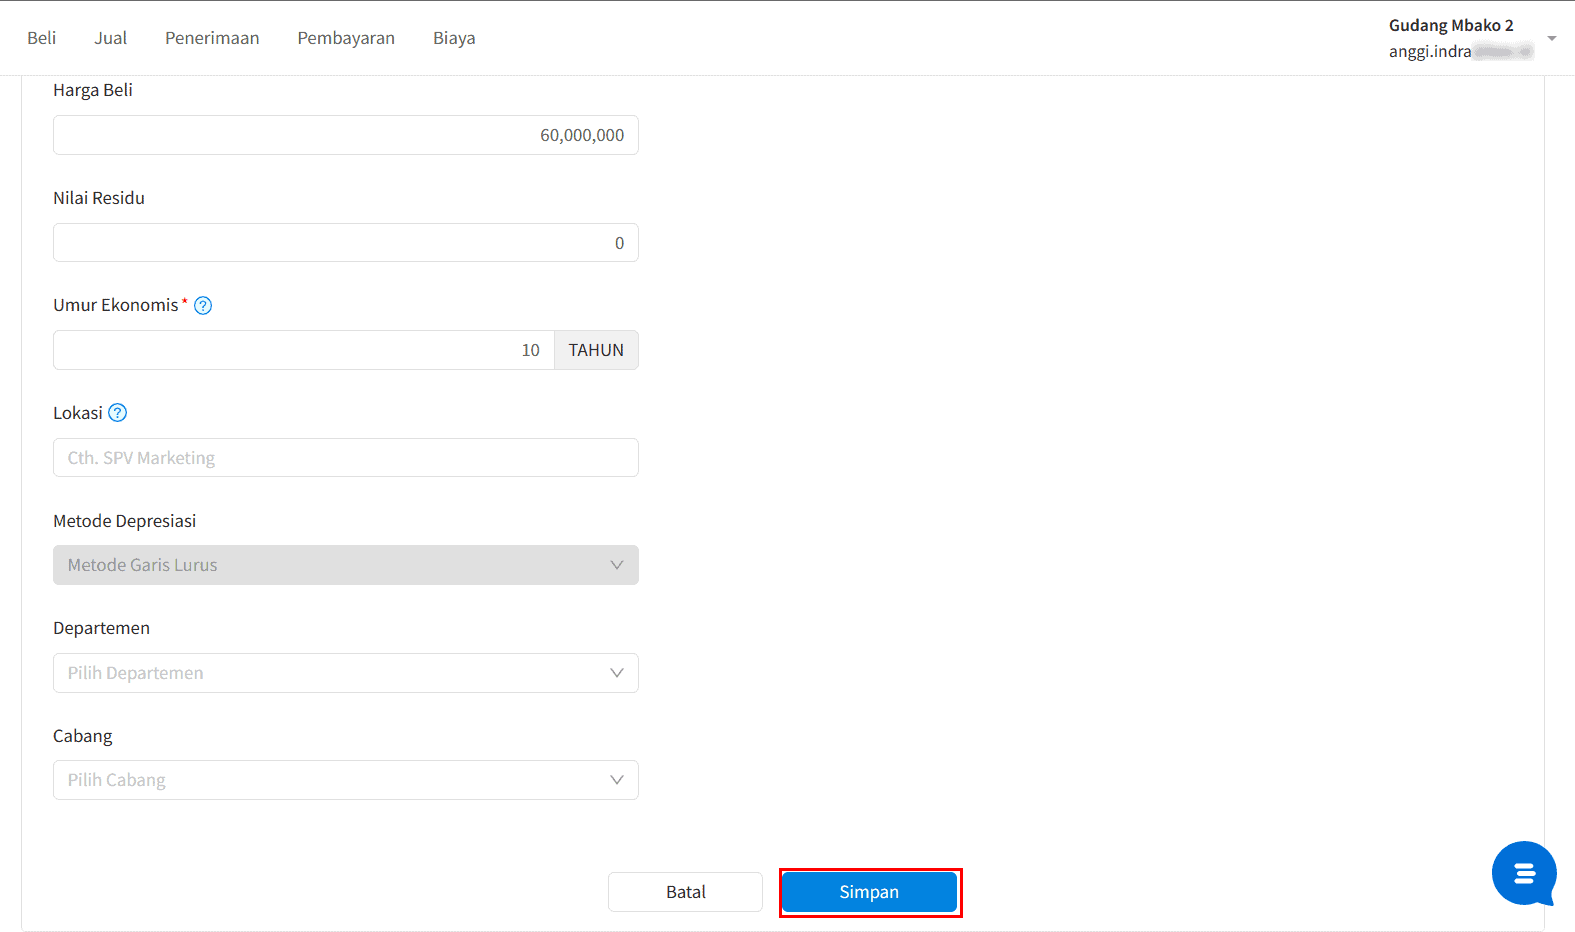Click the Gudang Mbako 2 company name
The width and height of the screenshot is (1575, 932).
1451,26
